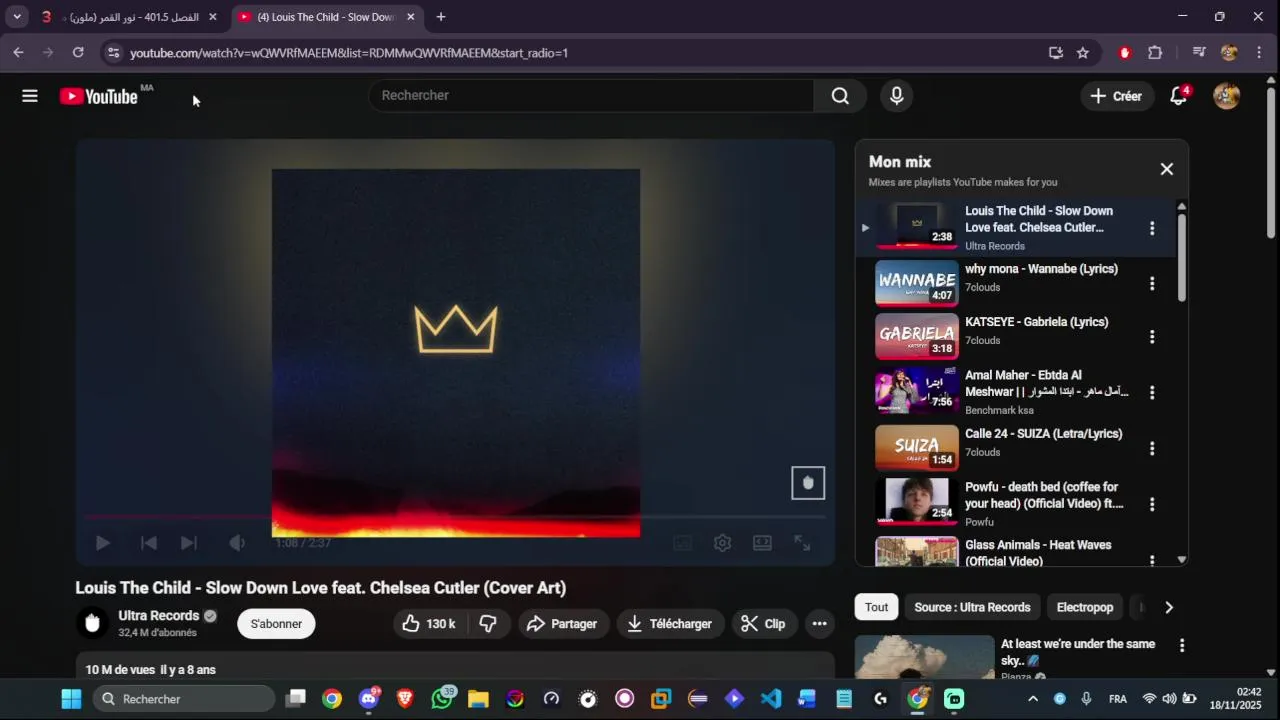This screenshot has height=720, width=1280.
Task: Open WhatsApp from the taskbar
Action: [442, 699]
